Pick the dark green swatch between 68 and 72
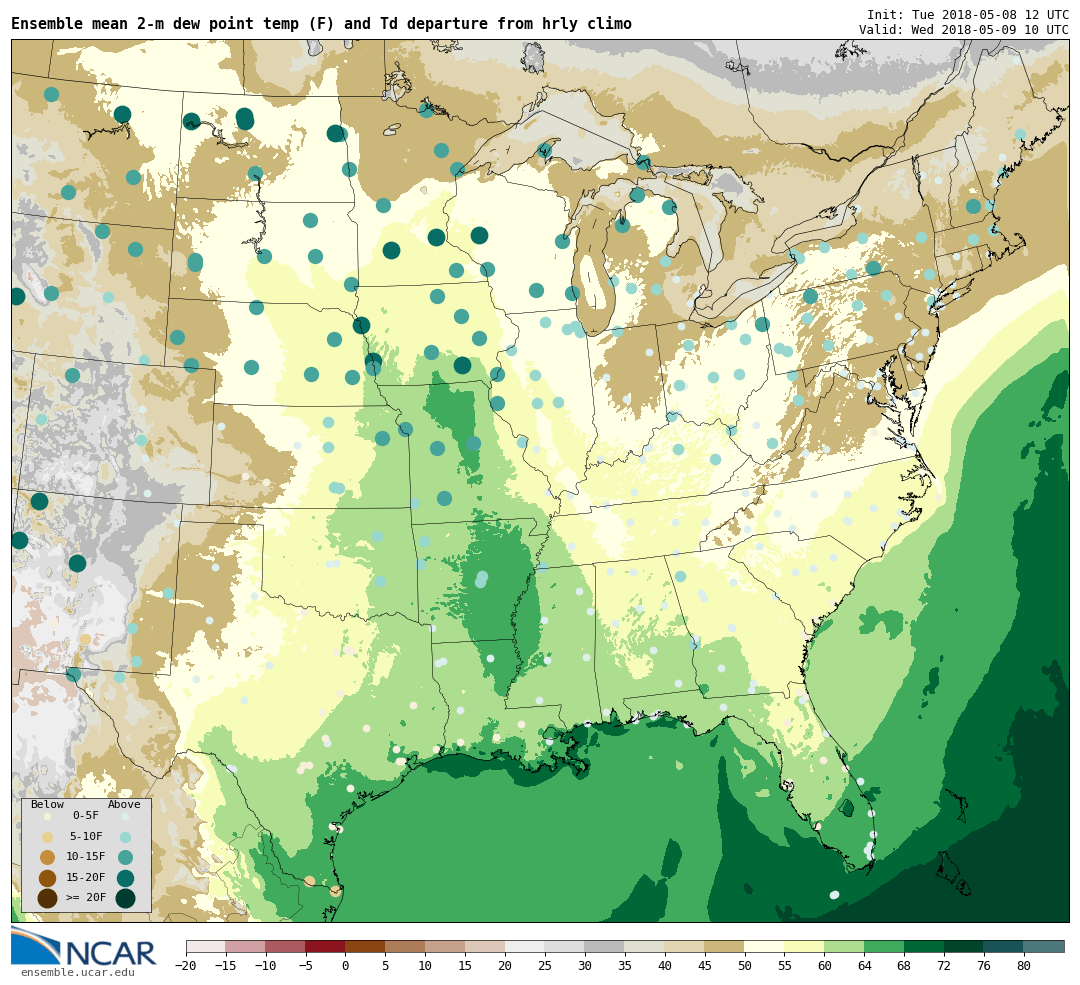Screen dimensions: 1080x985 (x=925, y=946)
